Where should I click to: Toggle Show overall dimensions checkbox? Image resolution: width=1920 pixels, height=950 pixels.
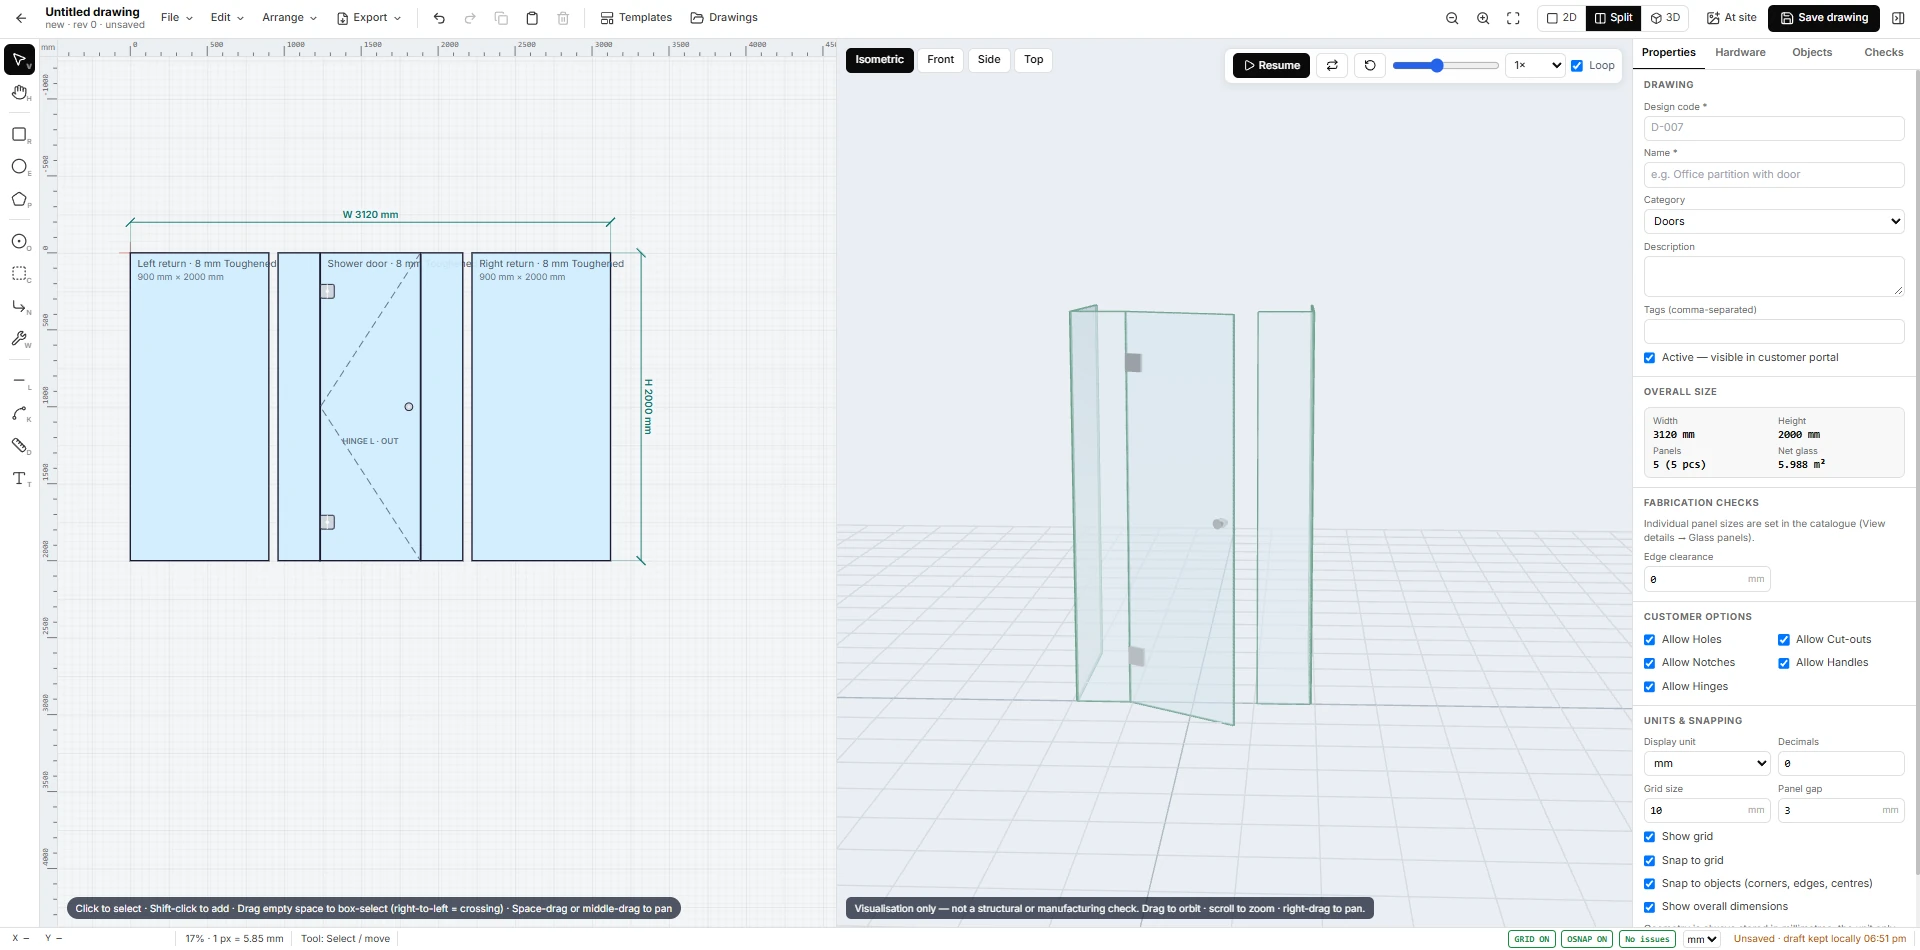[x=1650, y=907]
